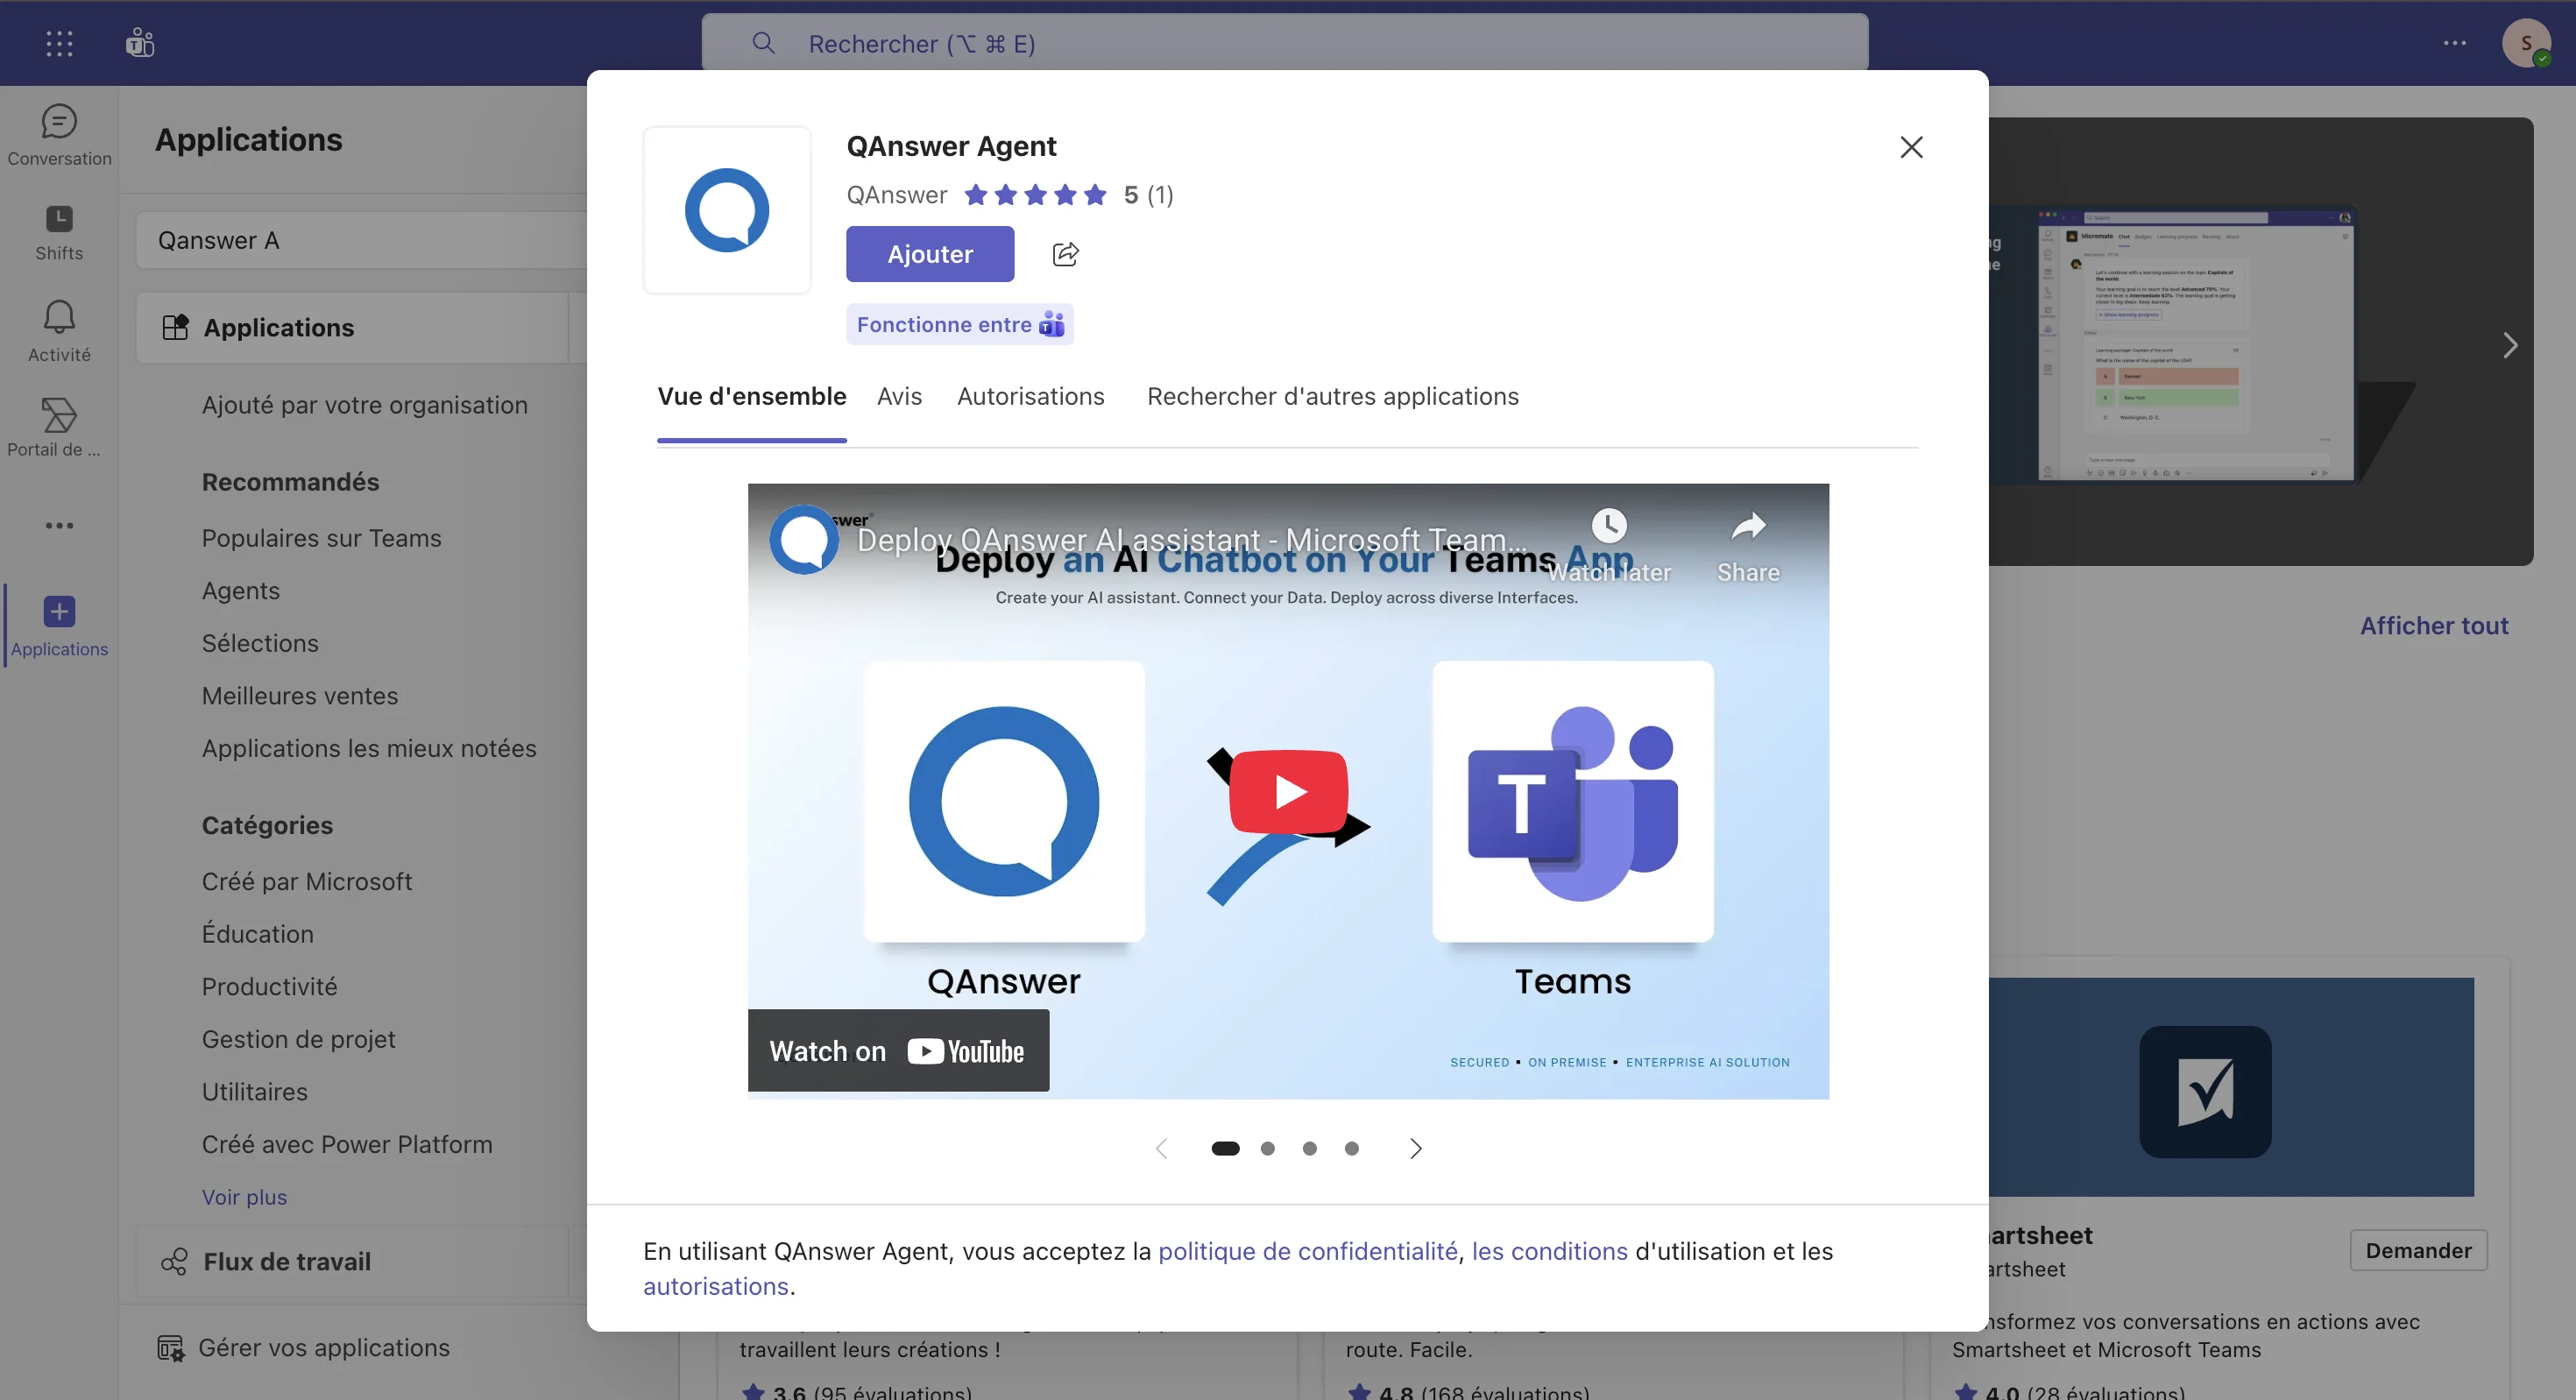Screen dimensions: 2576x1400
Task: Select Ajouté par votre organisation
Action: click(x=364, y=405)
